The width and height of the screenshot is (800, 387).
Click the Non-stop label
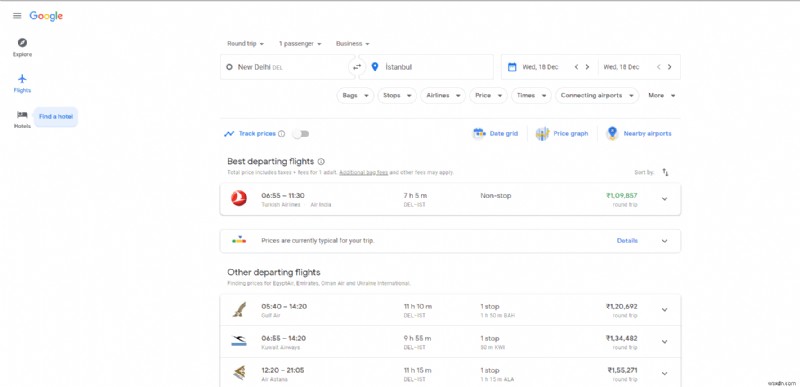tap(495, 195)
